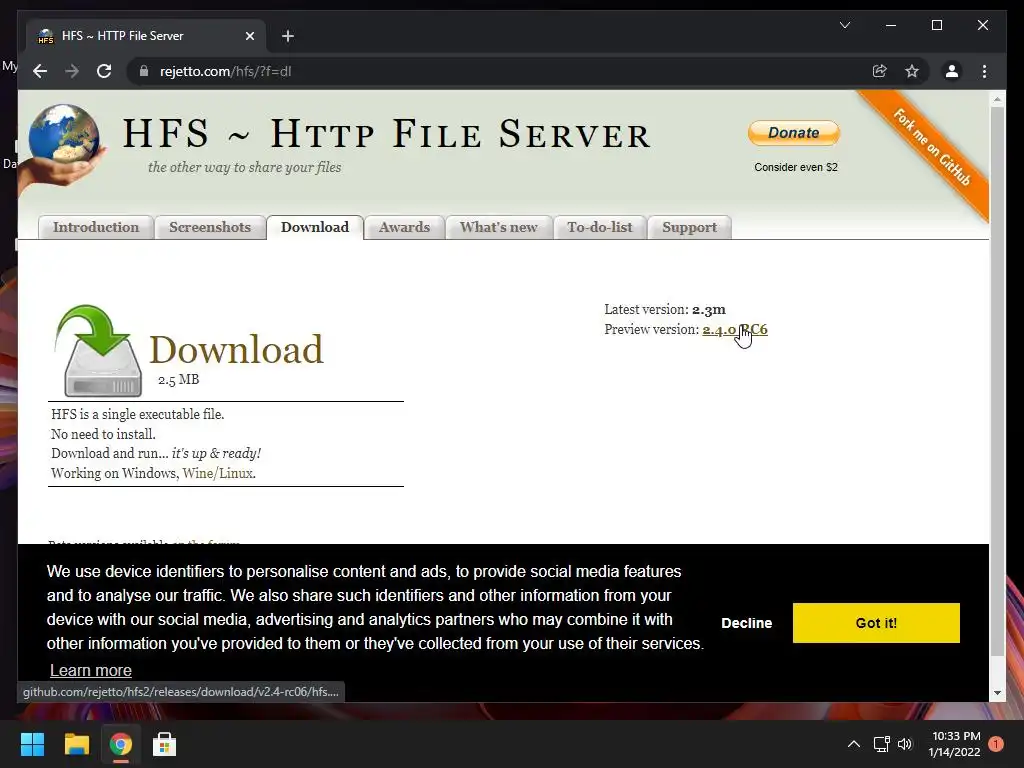Show hidden tray icons chevron

pos(853,744)
